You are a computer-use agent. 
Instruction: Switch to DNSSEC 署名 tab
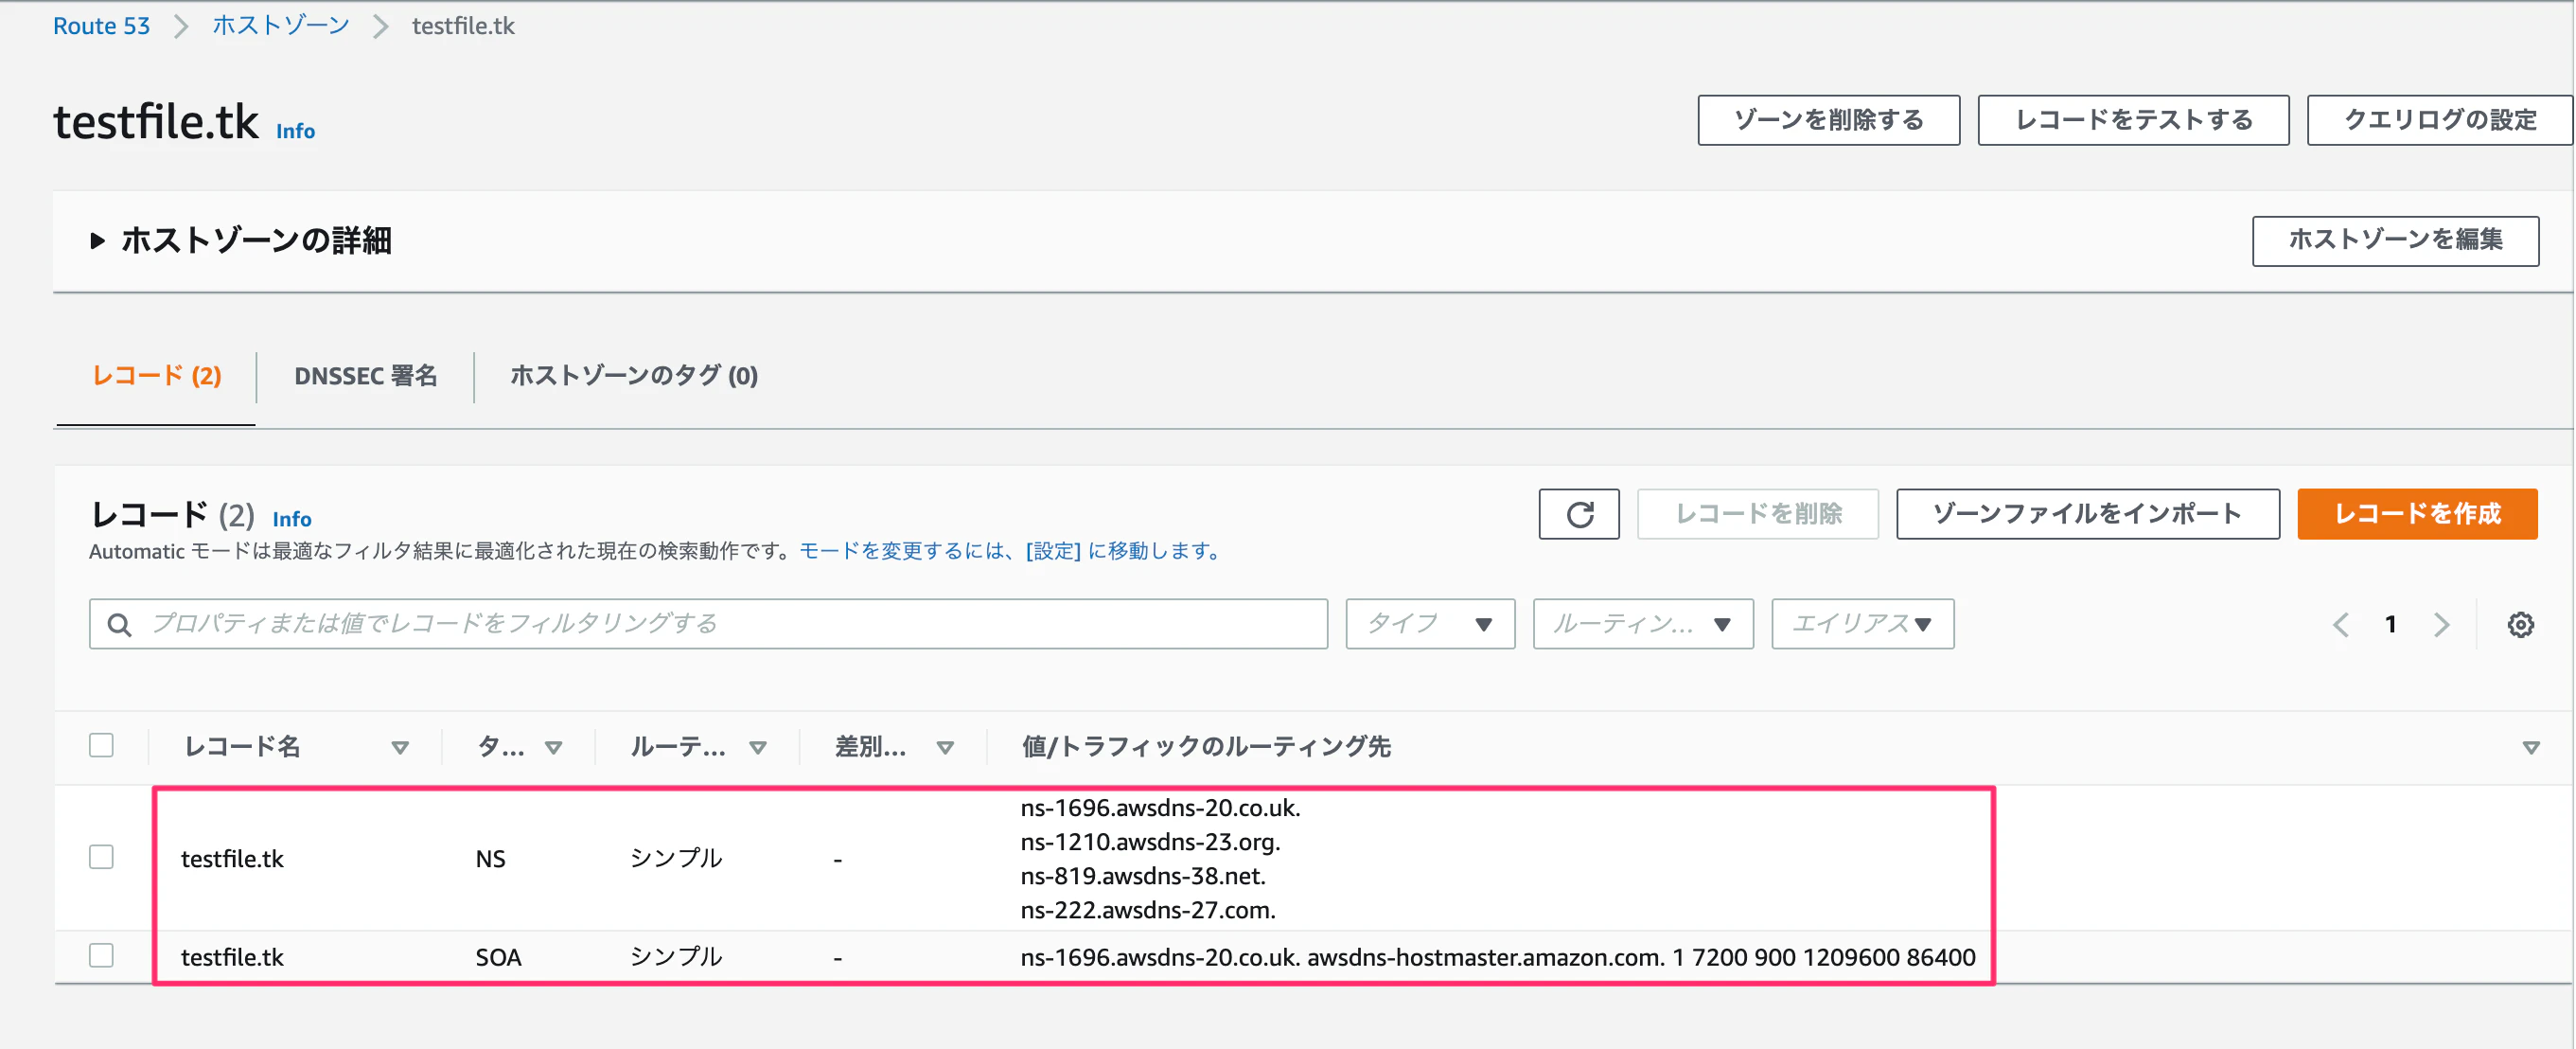pyautogui.click(x=365, y=376)
